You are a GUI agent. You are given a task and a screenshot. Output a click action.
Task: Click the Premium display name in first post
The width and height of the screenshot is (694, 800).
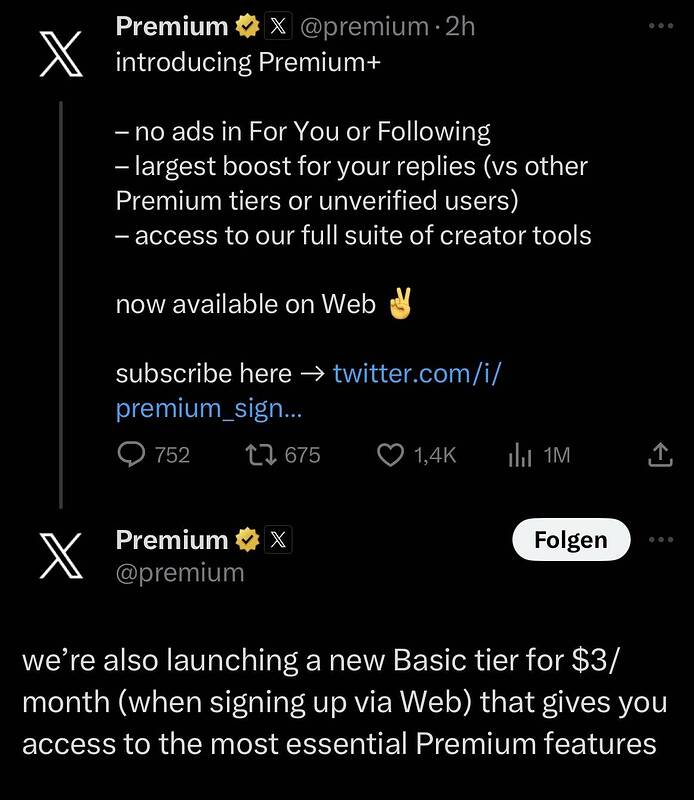172,27
